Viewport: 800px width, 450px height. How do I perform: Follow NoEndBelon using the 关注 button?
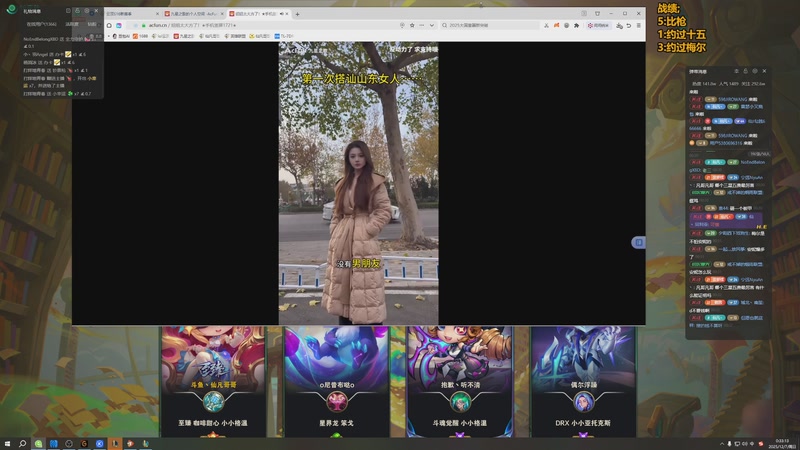click(696, 162)
